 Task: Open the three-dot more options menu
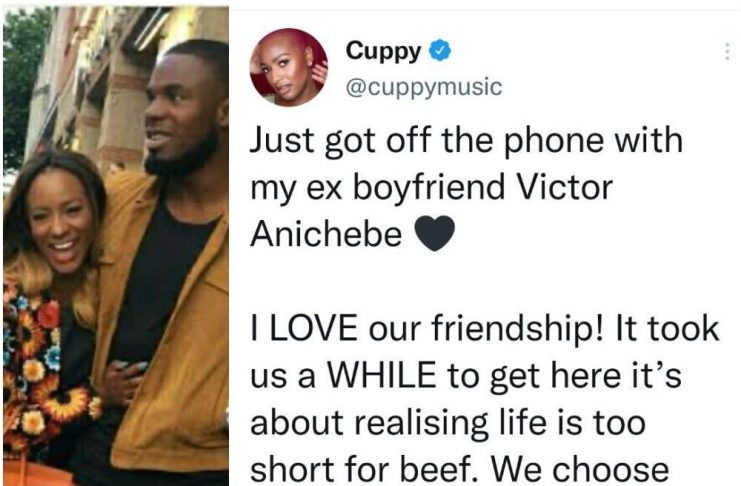(x=727, y=51)
